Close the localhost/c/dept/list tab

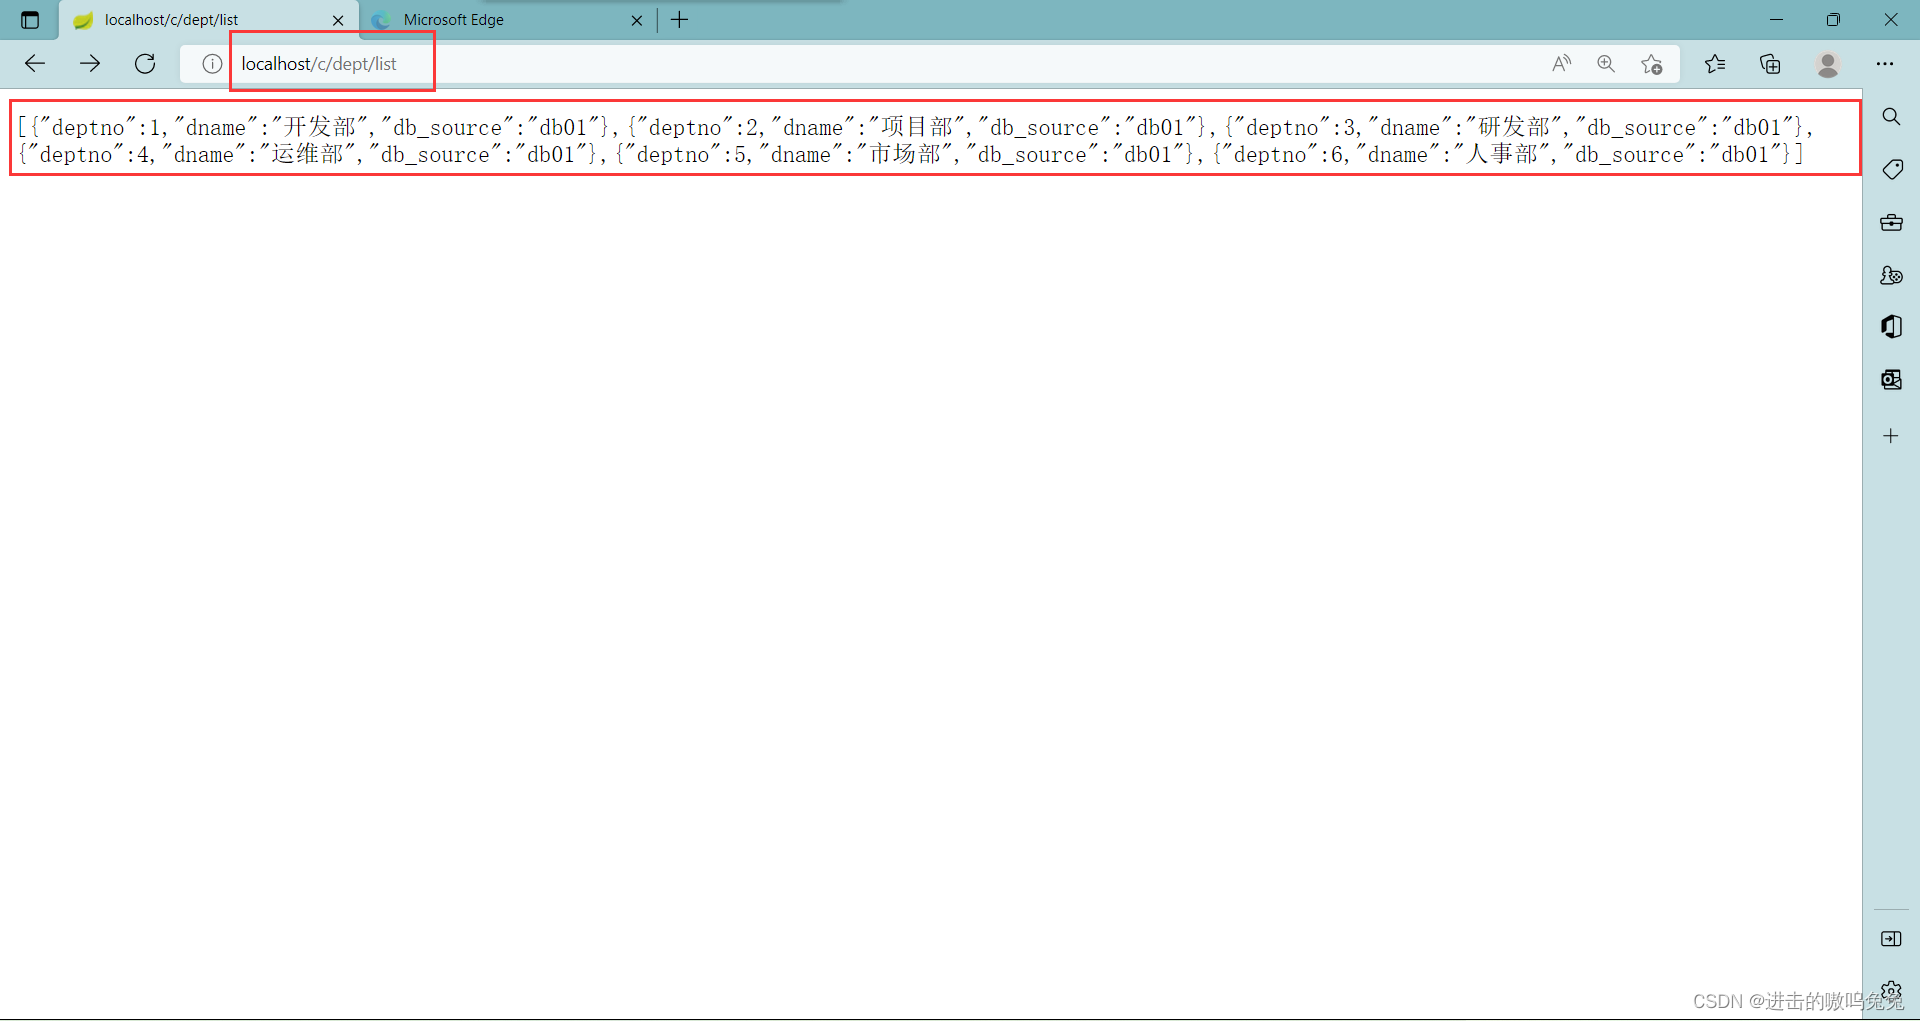pos(338,20)
